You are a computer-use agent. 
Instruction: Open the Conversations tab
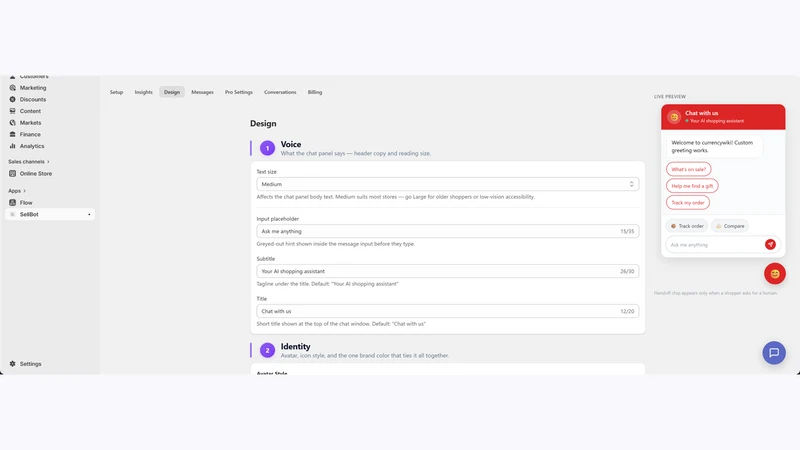tap(280, 92)
